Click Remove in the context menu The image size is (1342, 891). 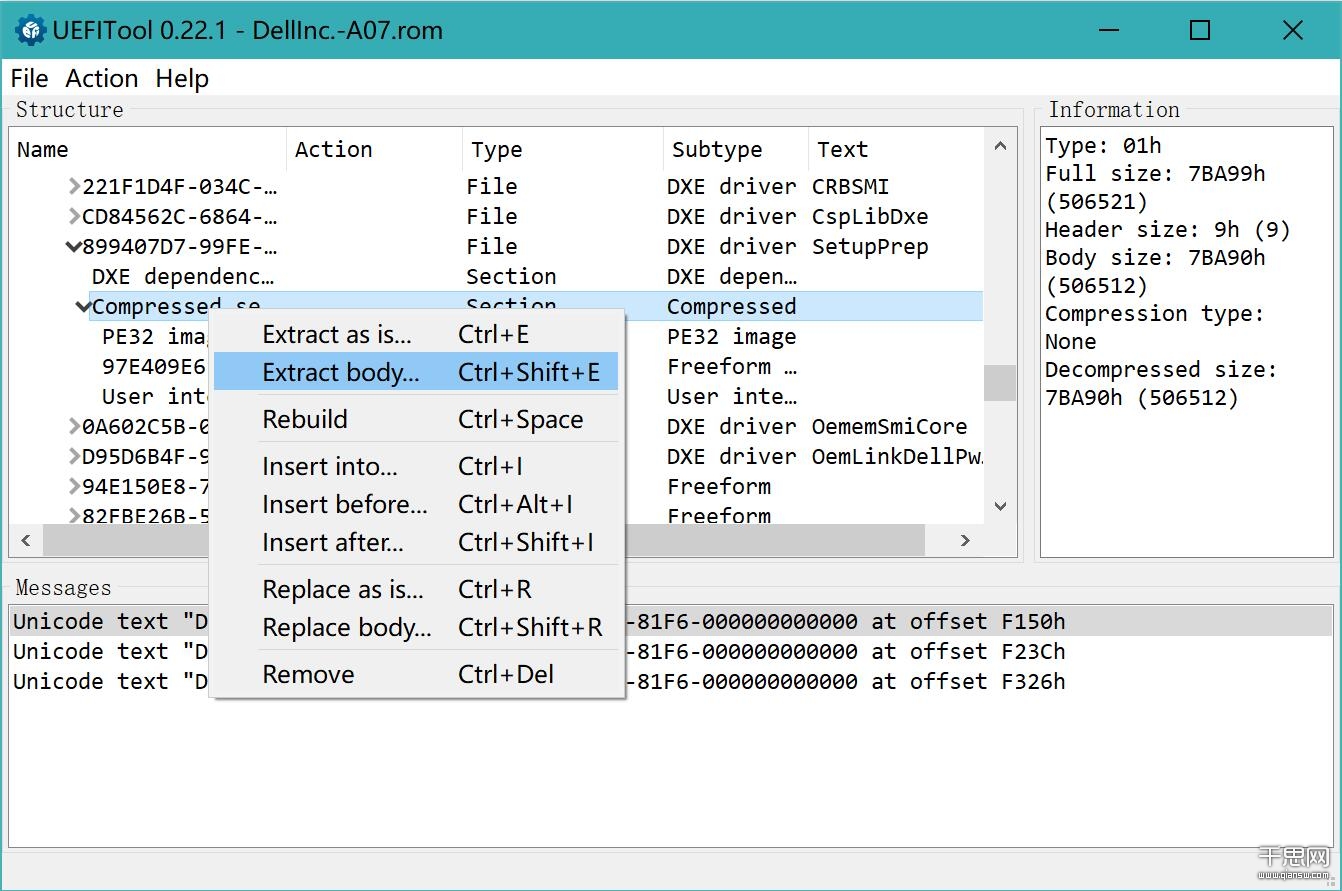tap(308, 675)
